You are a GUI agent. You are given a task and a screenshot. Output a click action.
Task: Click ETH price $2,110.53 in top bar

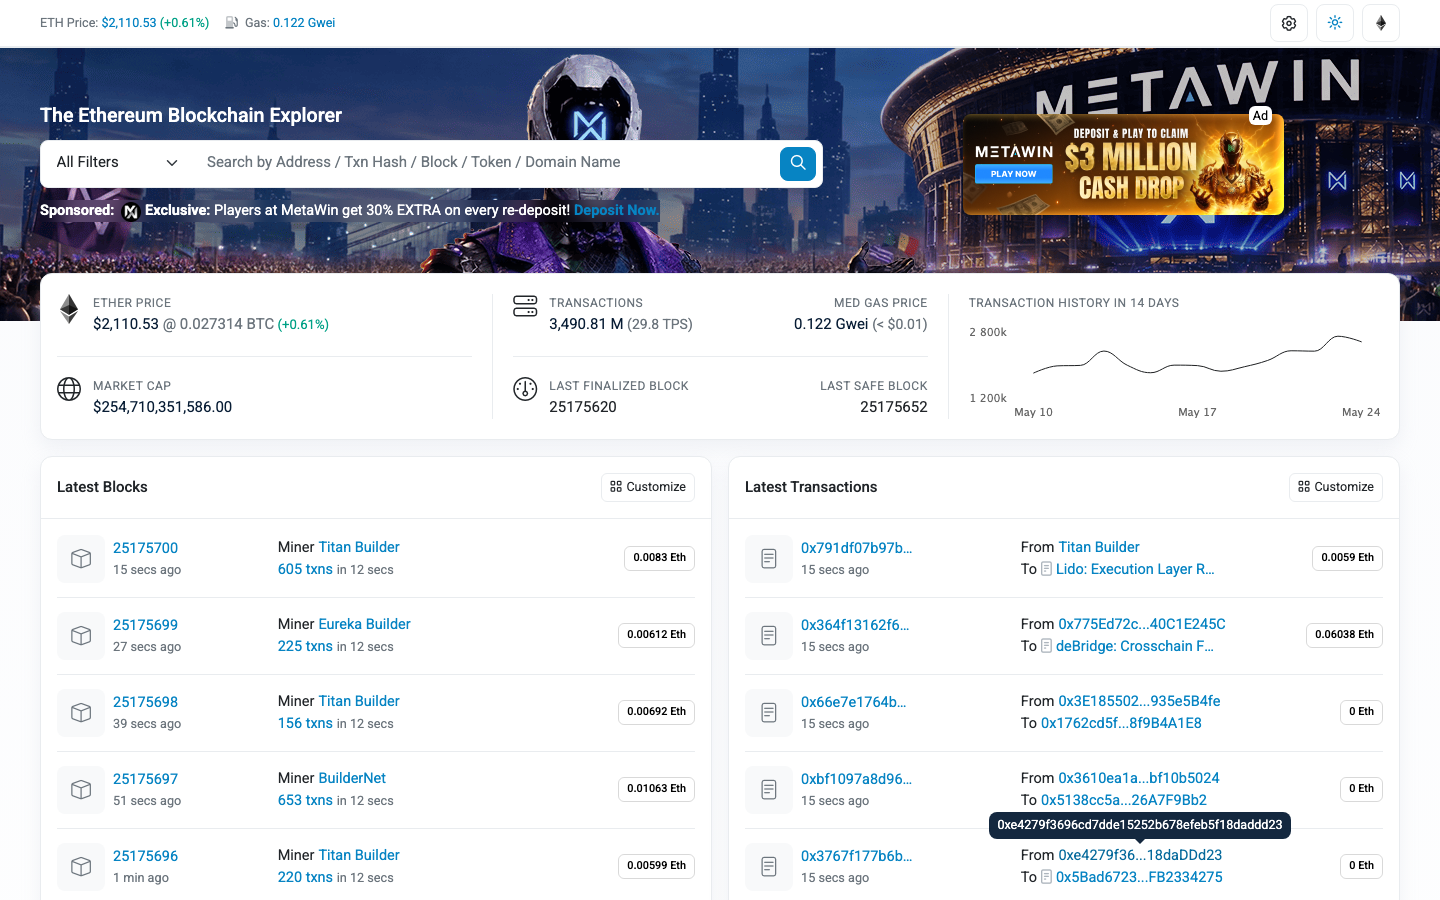129,23
